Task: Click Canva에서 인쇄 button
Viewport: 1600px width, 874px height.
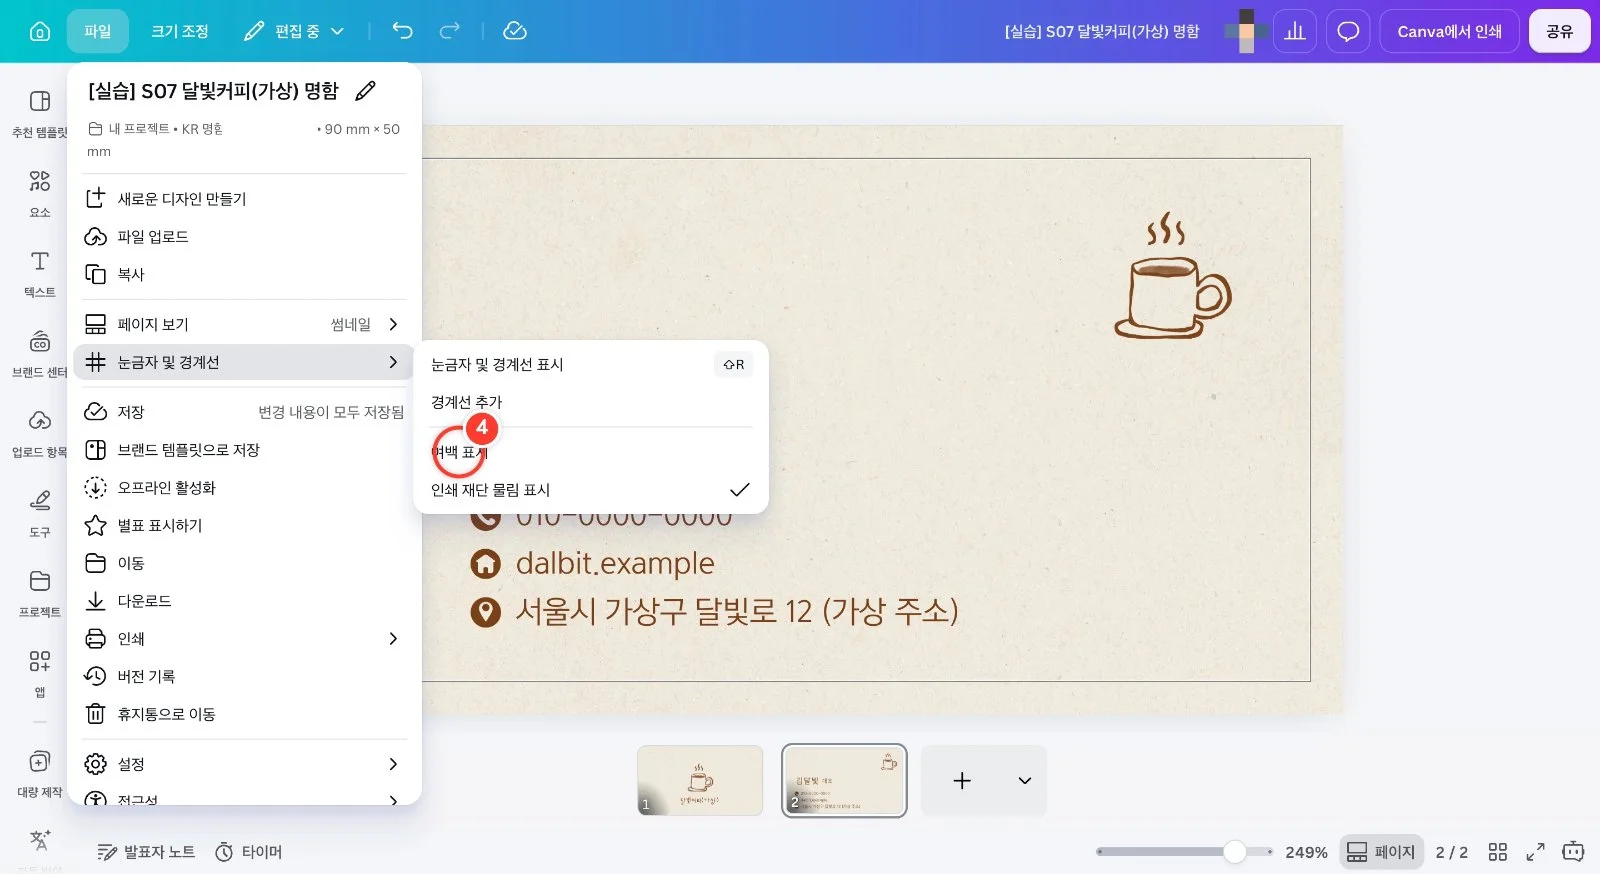Action: pyautogui.click(x=1449, y=31)
